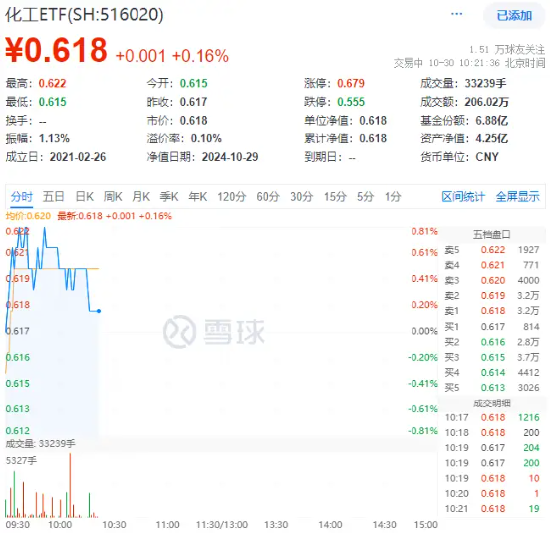Select the 买3 row at 0.615

(x=492, y=357)
